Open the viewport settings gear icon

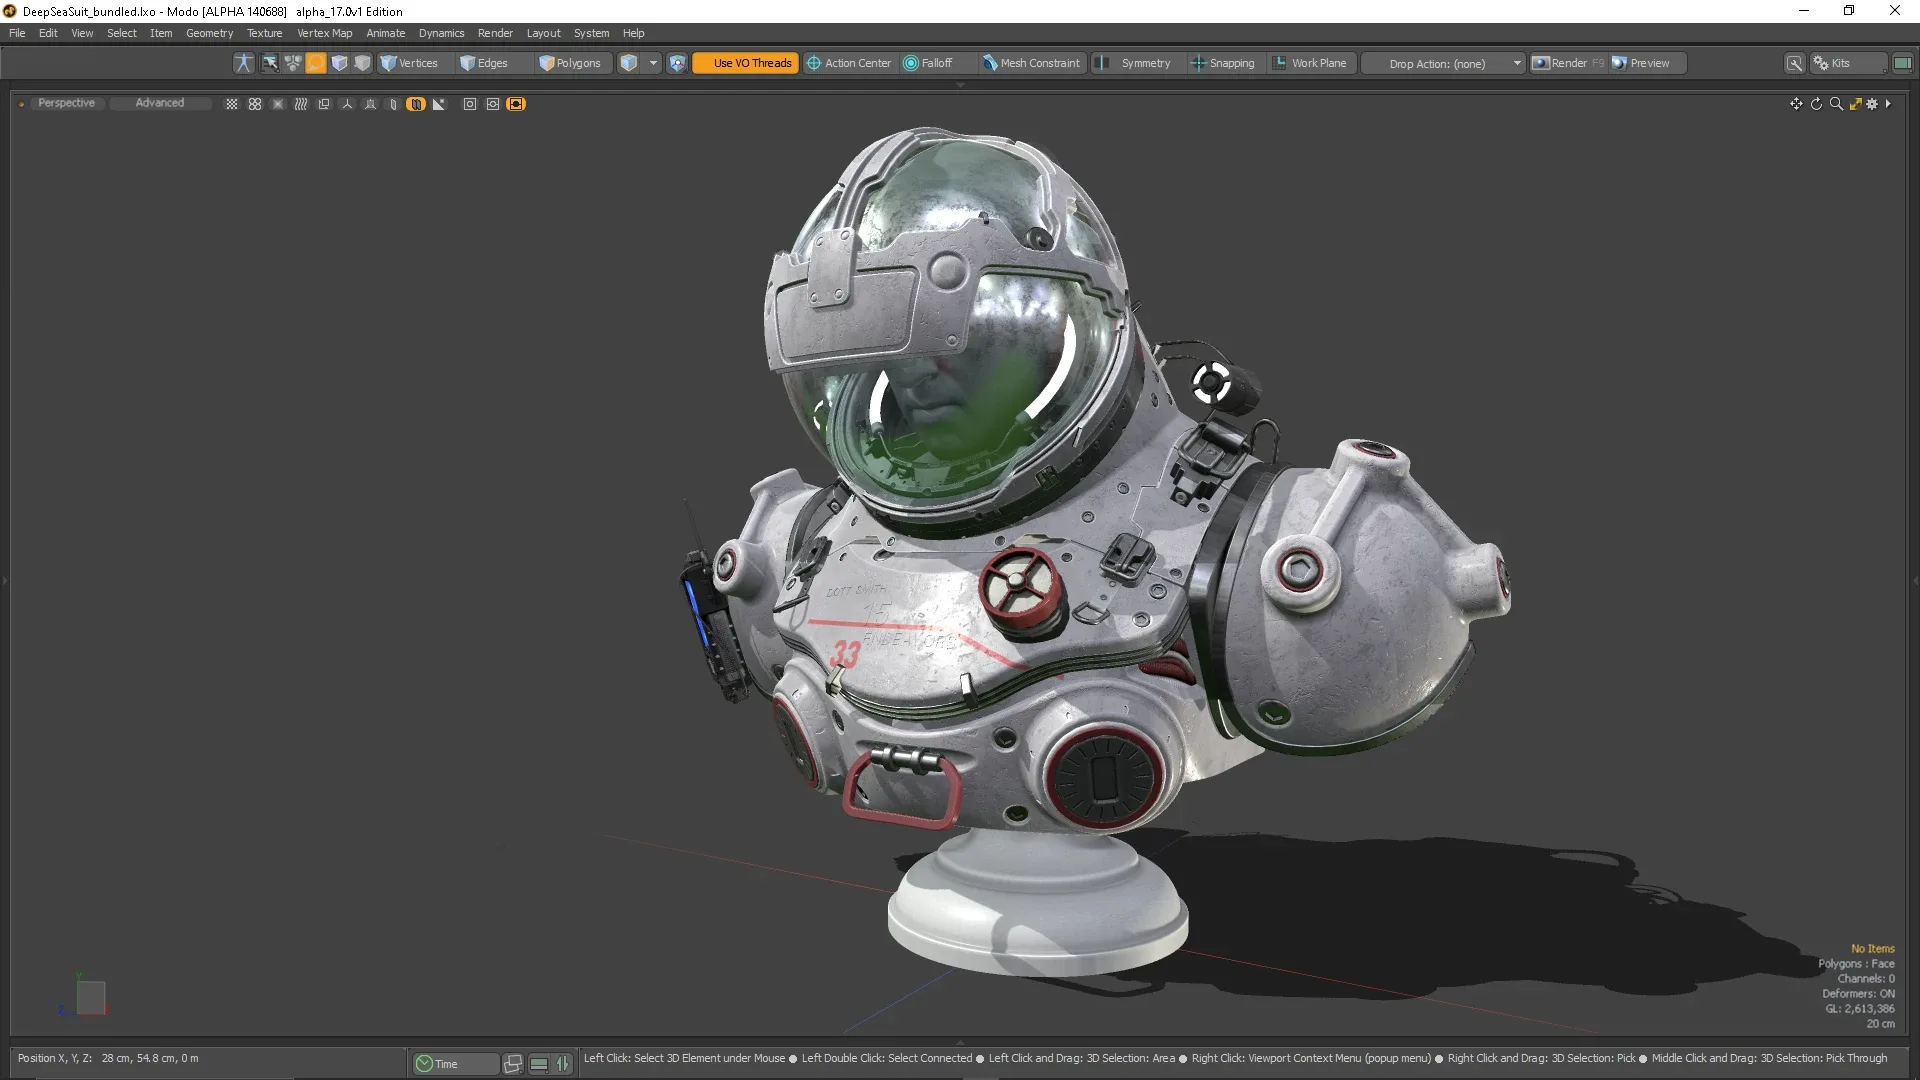(1872, 104)
